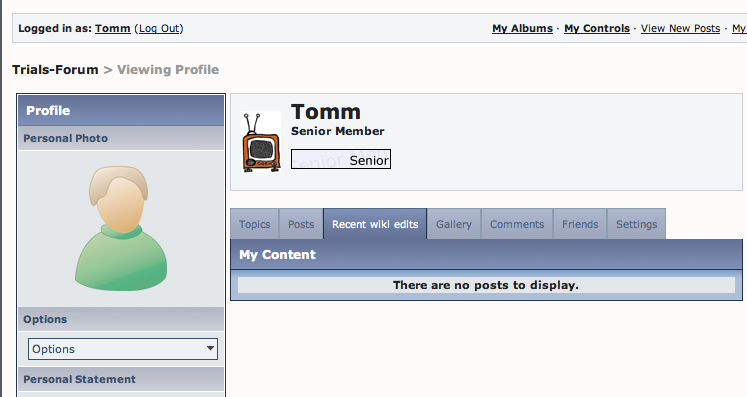Image resolution: width=747 pixels, height=397 pixels.
Task: Click the Log Out link
Action: pos(159,29)
